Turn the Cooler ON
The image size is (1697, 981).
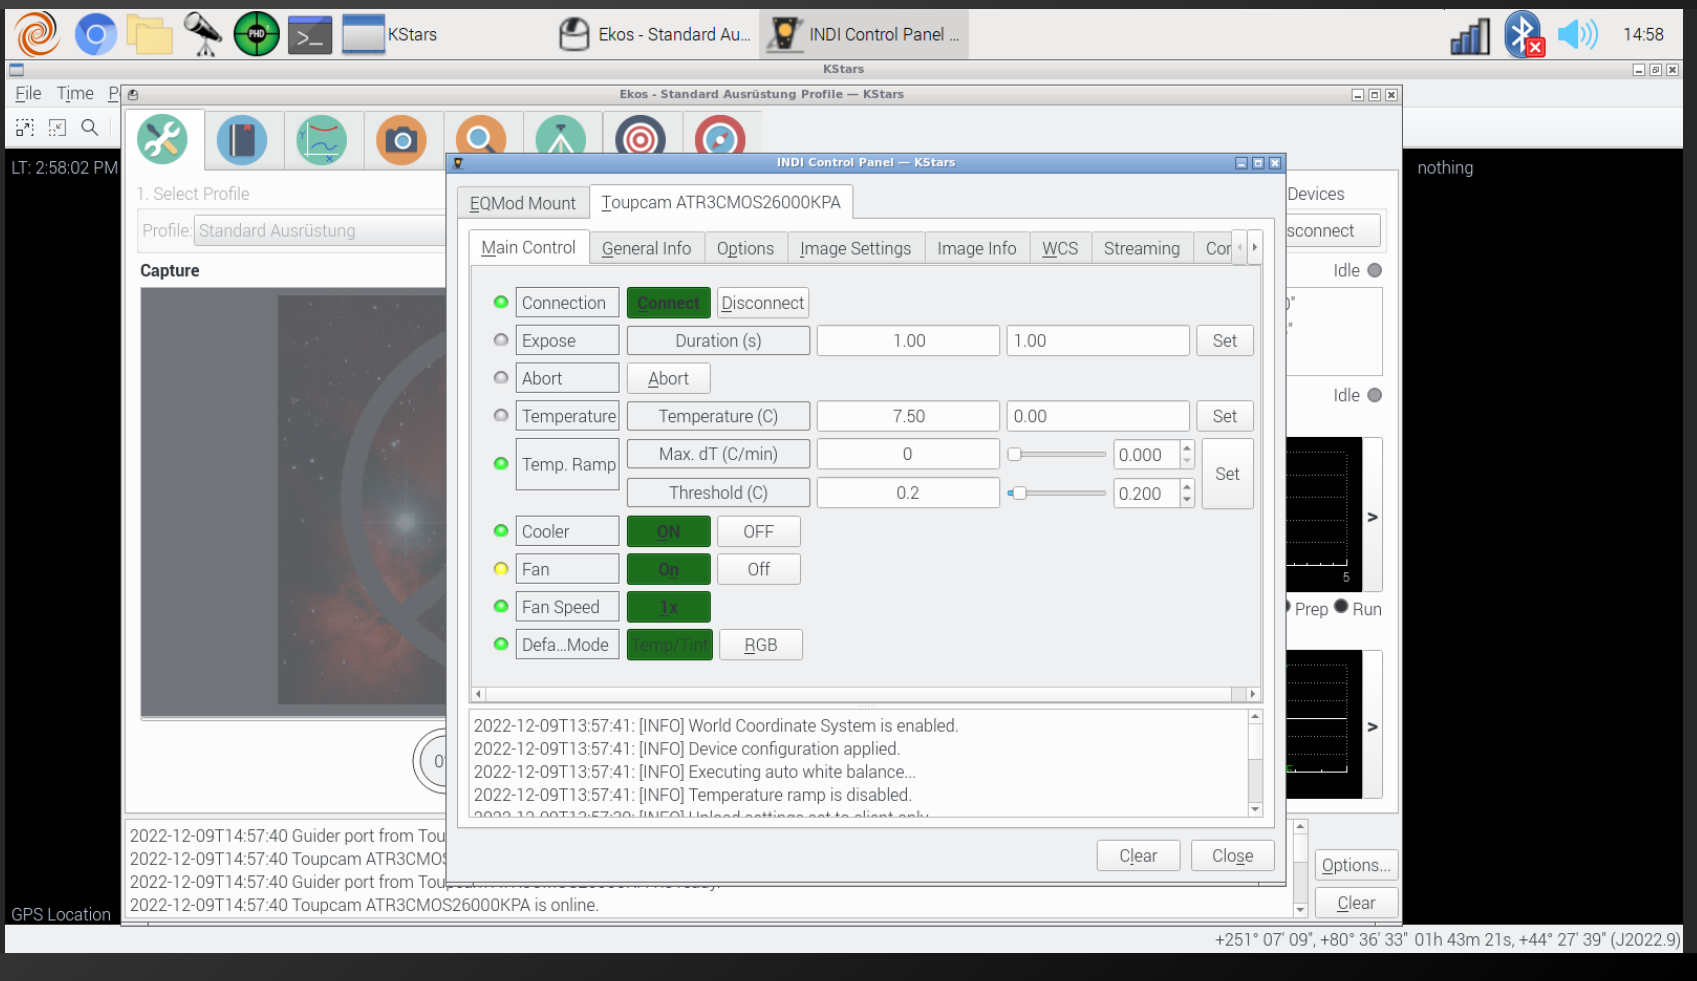pos(668,532)
